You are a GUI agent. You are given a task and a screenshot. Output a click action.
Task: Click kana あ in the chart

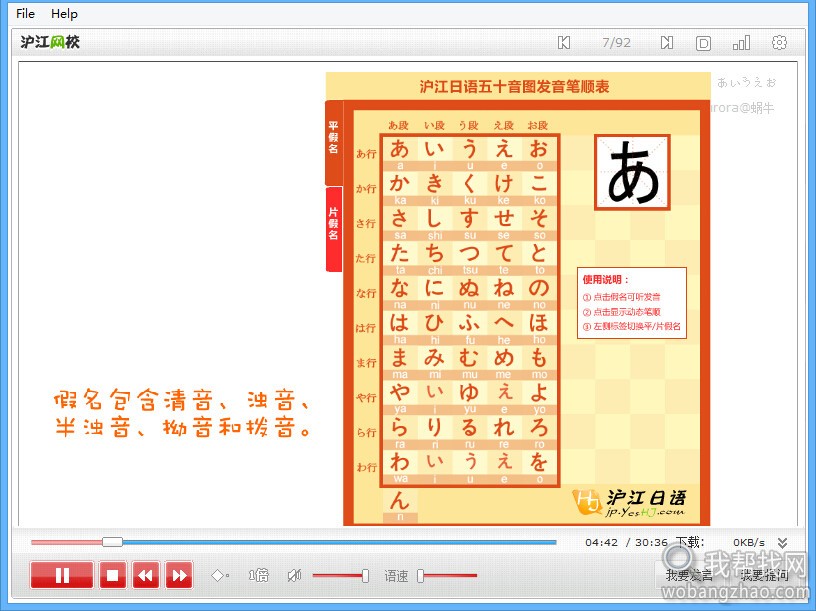click(x=400, y=149)
